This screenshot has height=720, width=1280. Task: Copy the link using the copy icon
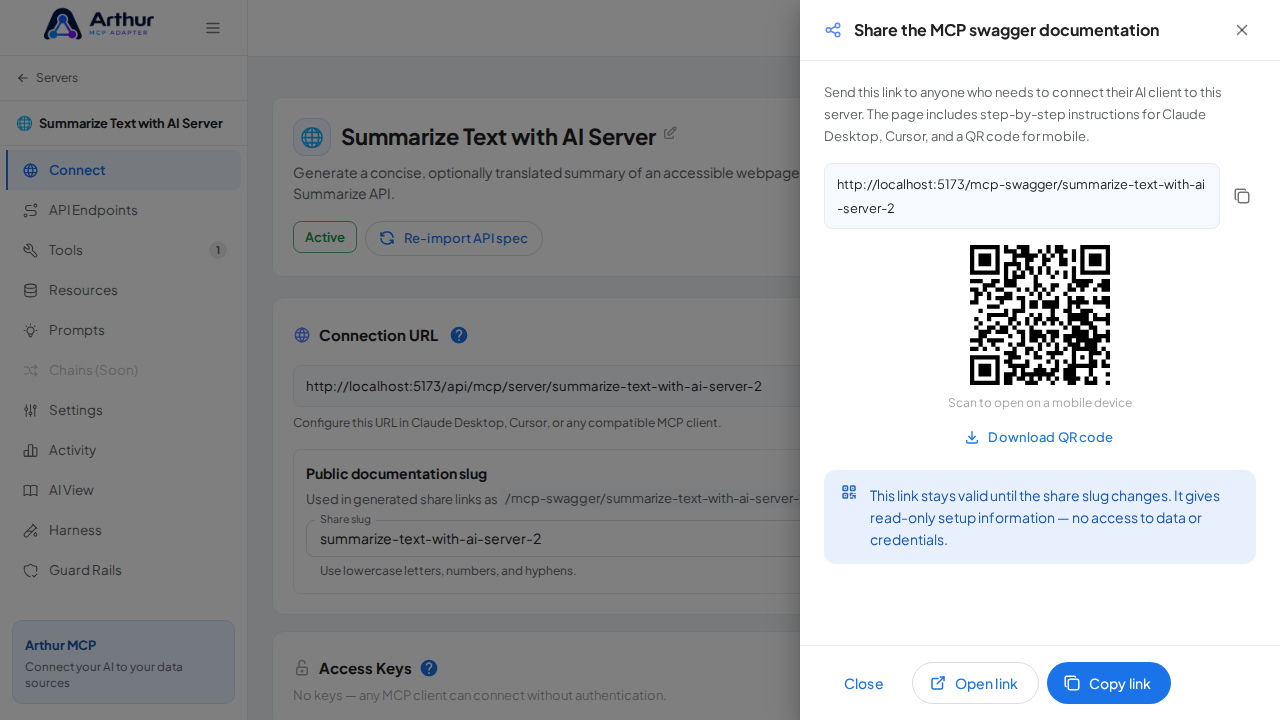[1242, 196]
